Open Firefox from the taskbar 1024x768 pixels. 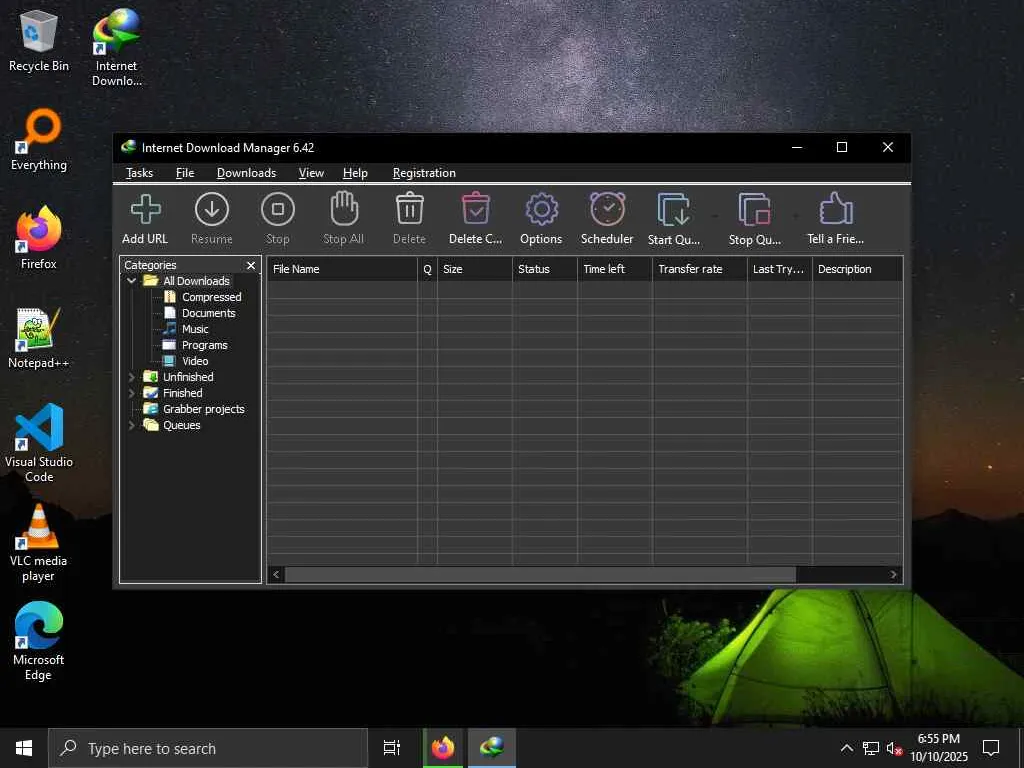(x=442, y=748)
